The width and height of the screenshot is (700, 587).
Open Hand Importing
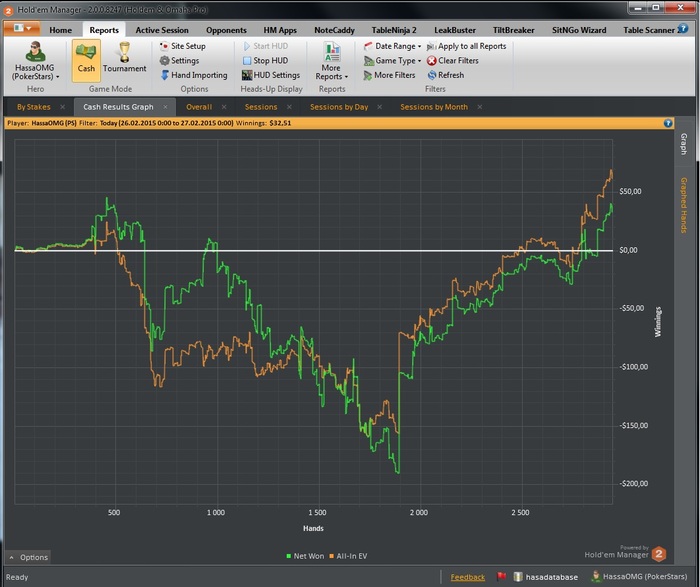click(x=194, y=75)
